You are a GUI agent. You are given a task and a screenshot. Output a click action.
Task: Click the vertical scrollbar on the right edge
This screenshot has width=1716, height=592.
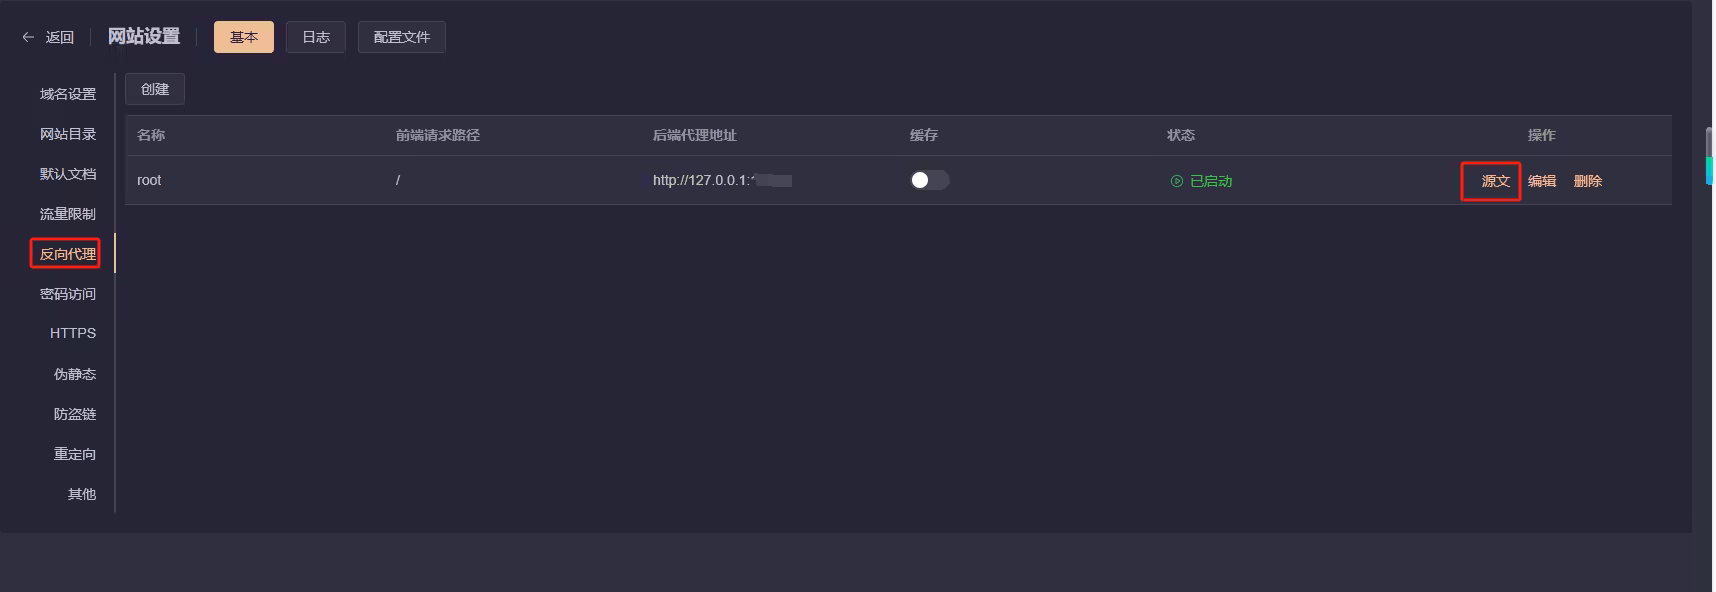pyautogui.click(x=1709, y=156)
